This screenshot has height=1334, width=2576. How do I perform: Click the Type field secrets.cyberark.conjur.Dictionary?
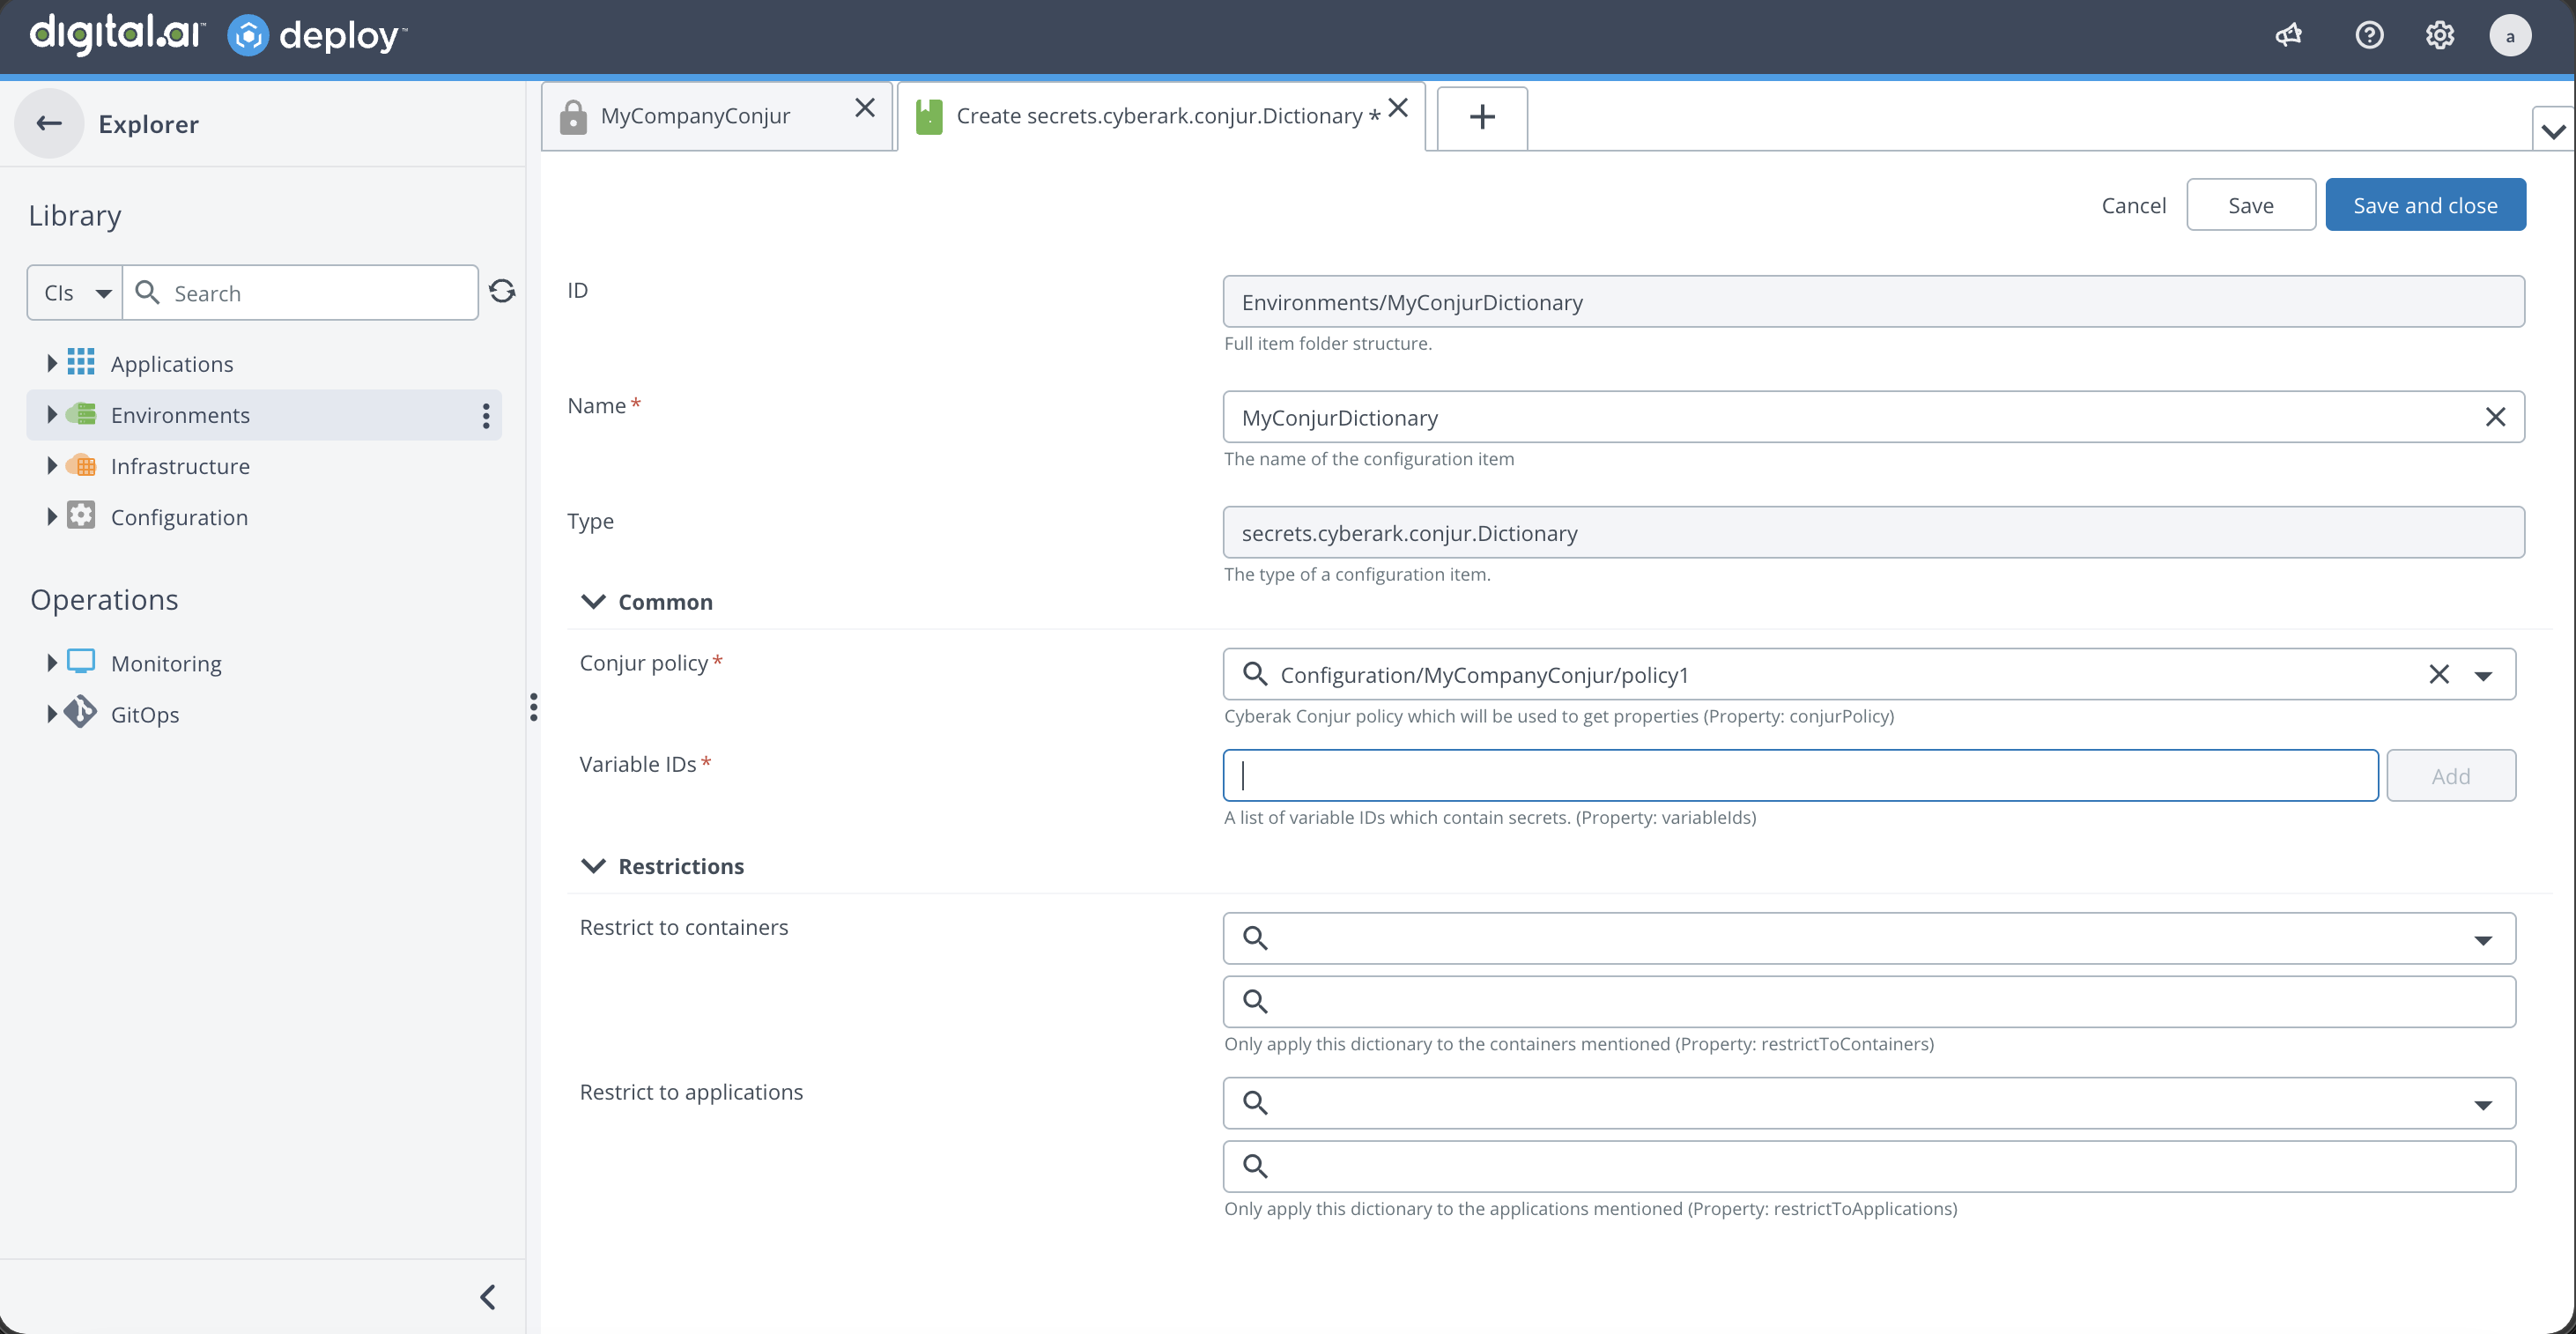1873,532
